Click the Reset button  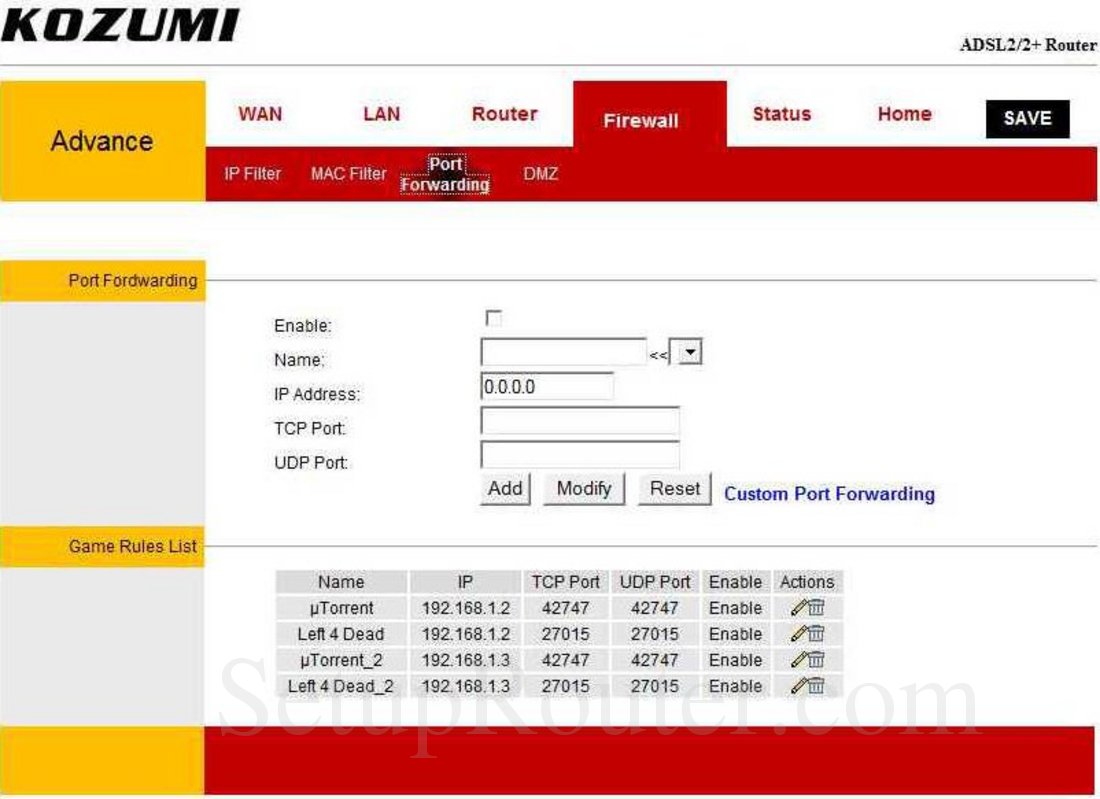[x=673, y=489]
